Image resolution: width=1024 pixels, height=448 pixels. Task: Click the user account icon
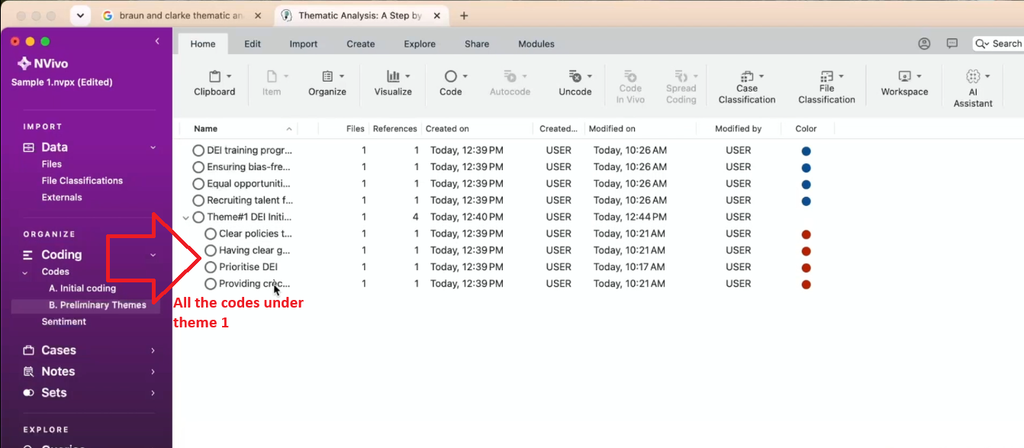click(924, 44)
